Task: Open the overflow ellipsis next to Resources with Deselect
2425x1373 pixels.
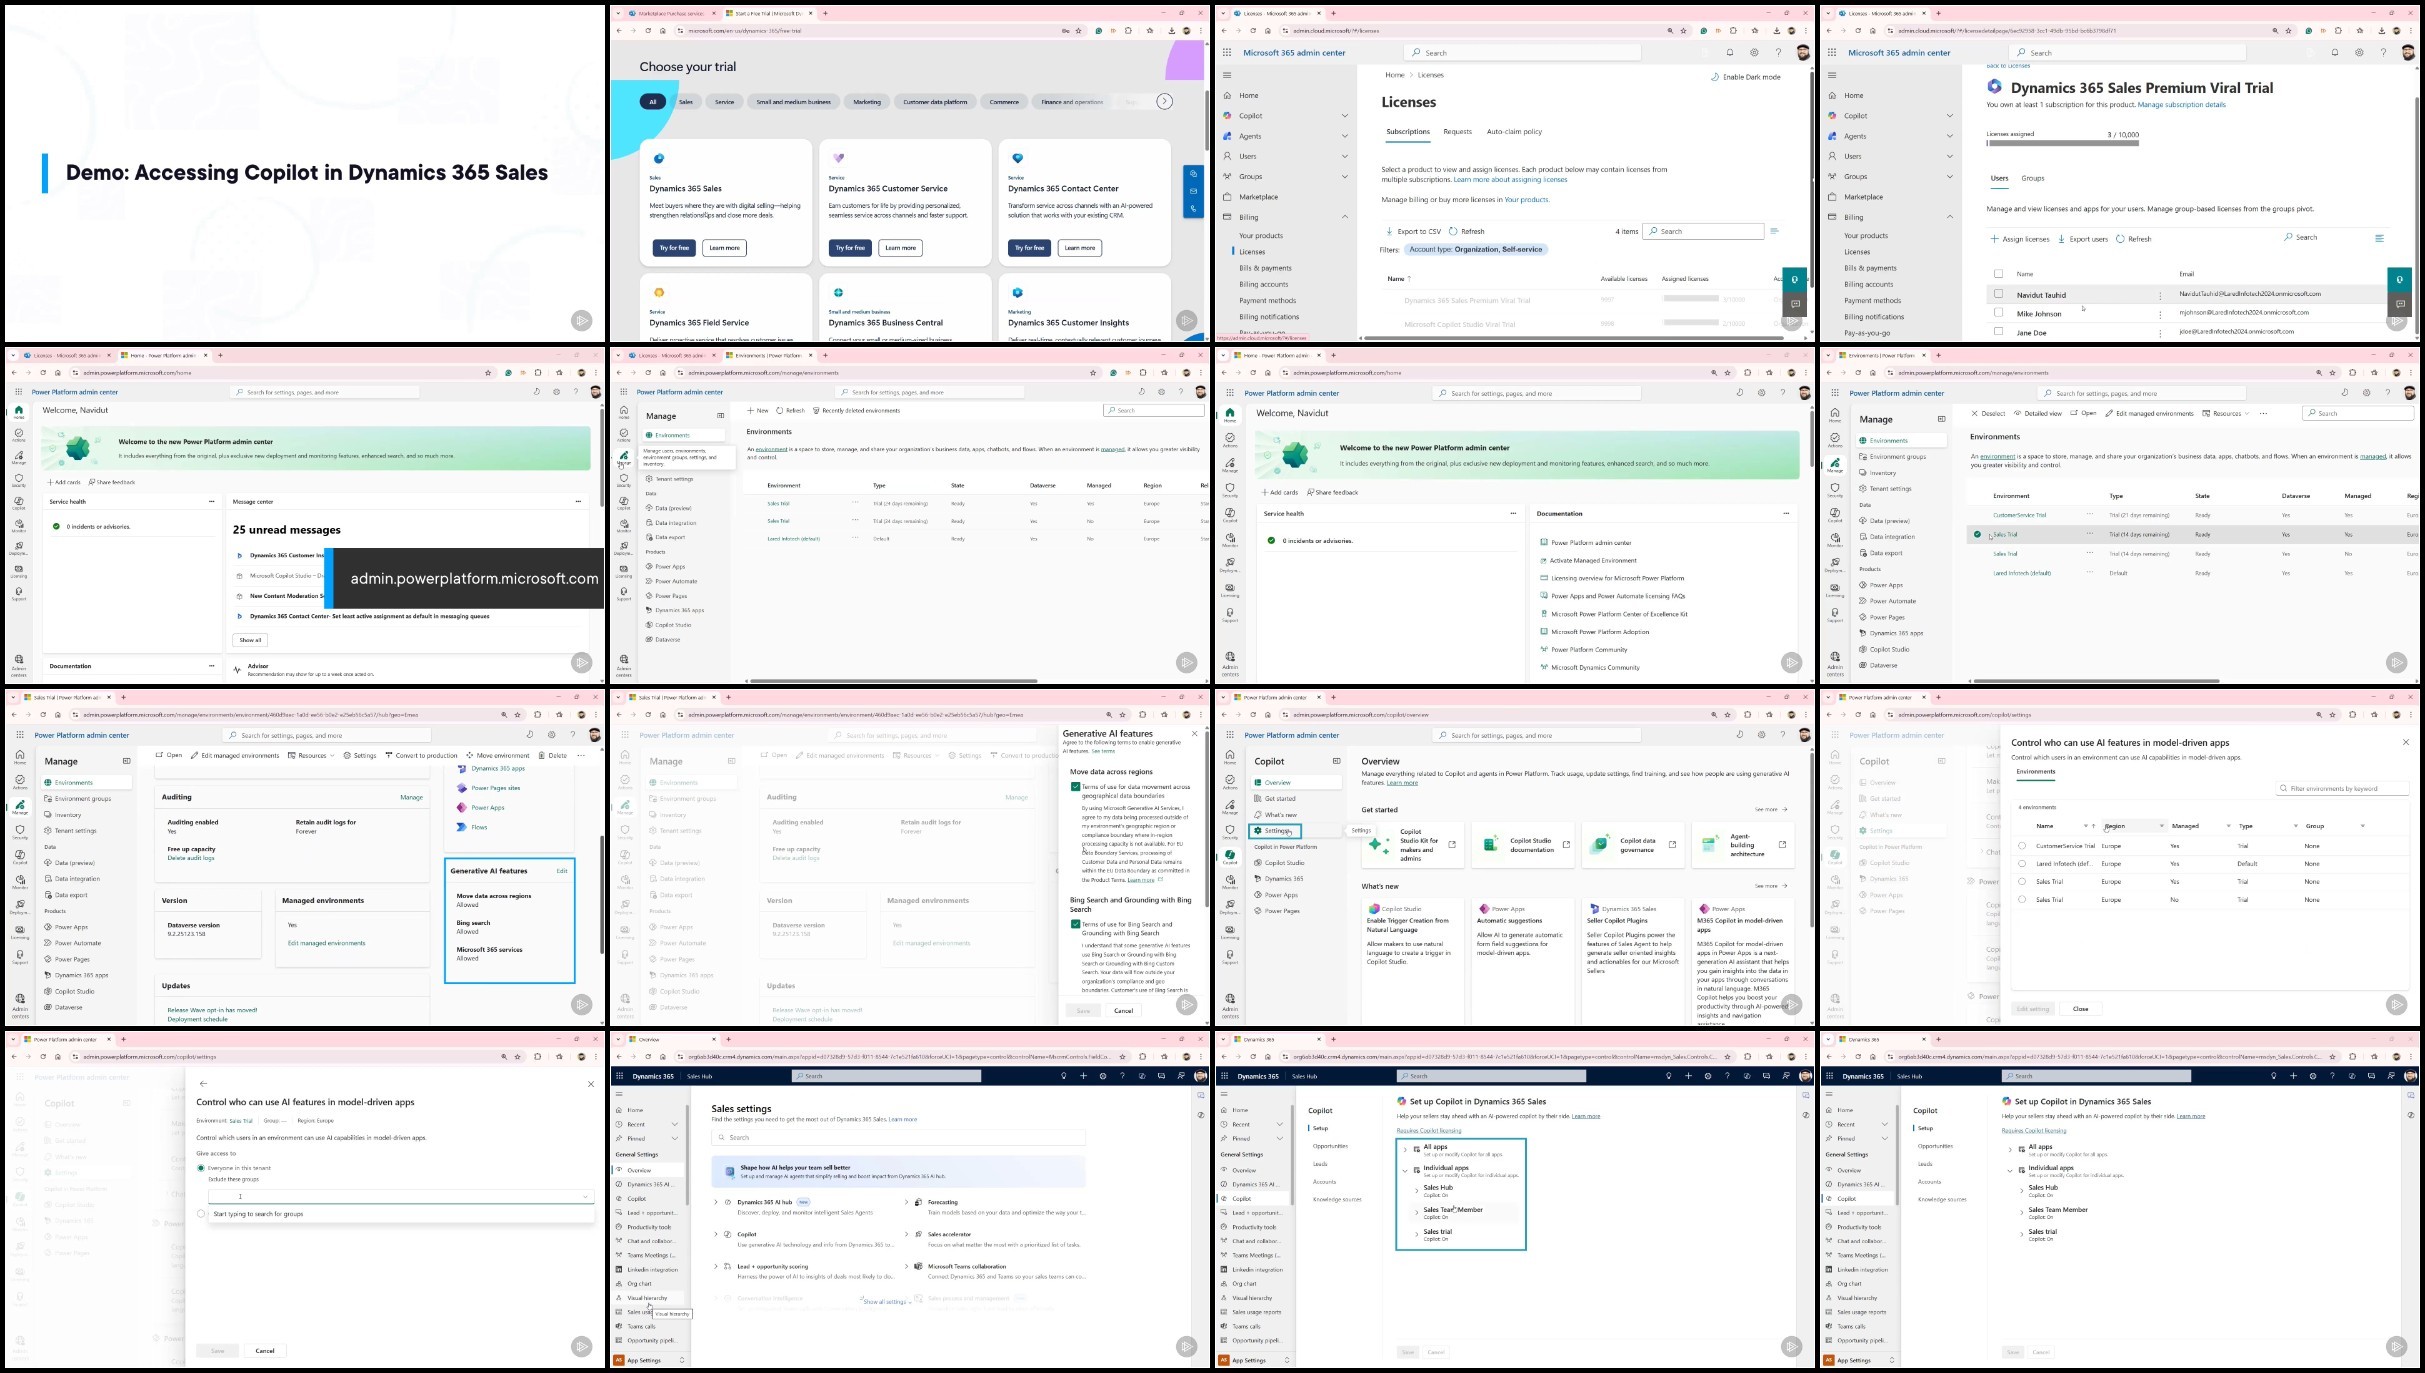Action: pos(2263,413)
